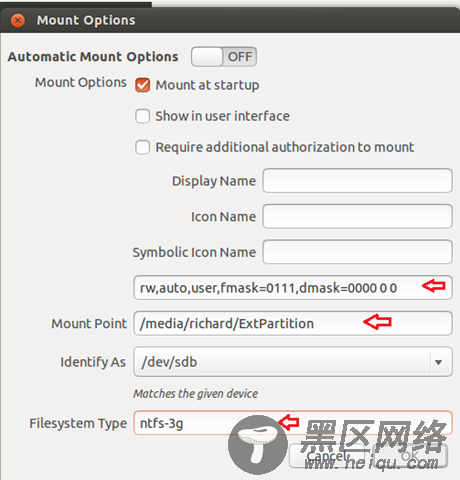Click the Filesystem Type ntfs-3g field
The height and width of the screenshot is (480, 460).
pyautogui.click(x=293, y=423)
